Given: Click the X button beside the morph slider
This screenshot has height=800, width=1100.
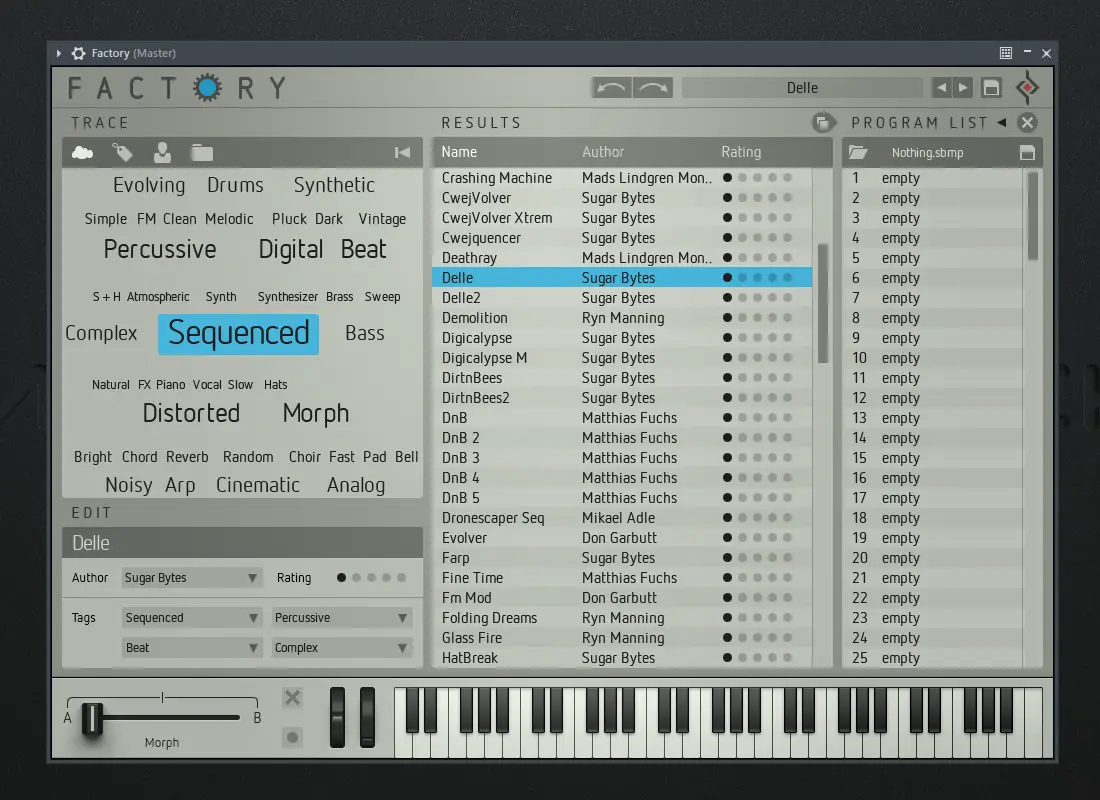Looking at the screenshot, I should pos(293,698).
